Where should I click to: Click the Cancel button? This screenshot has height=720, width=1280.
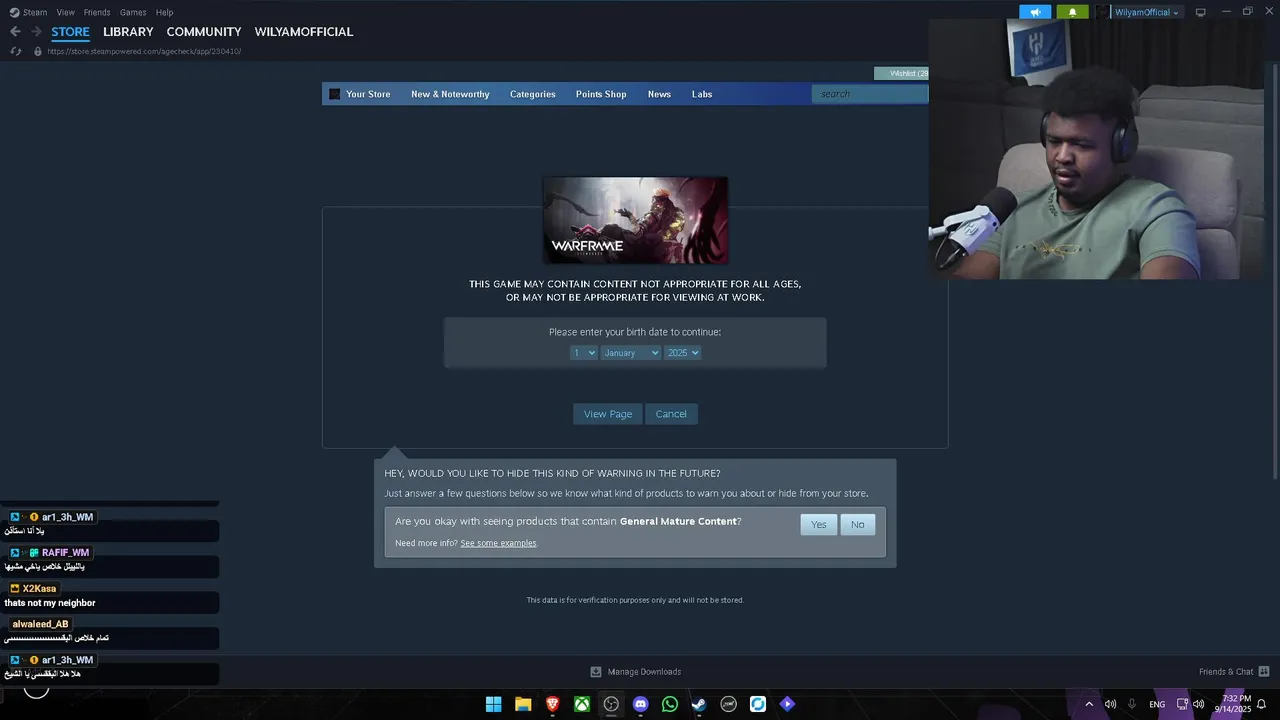[671, 414]
